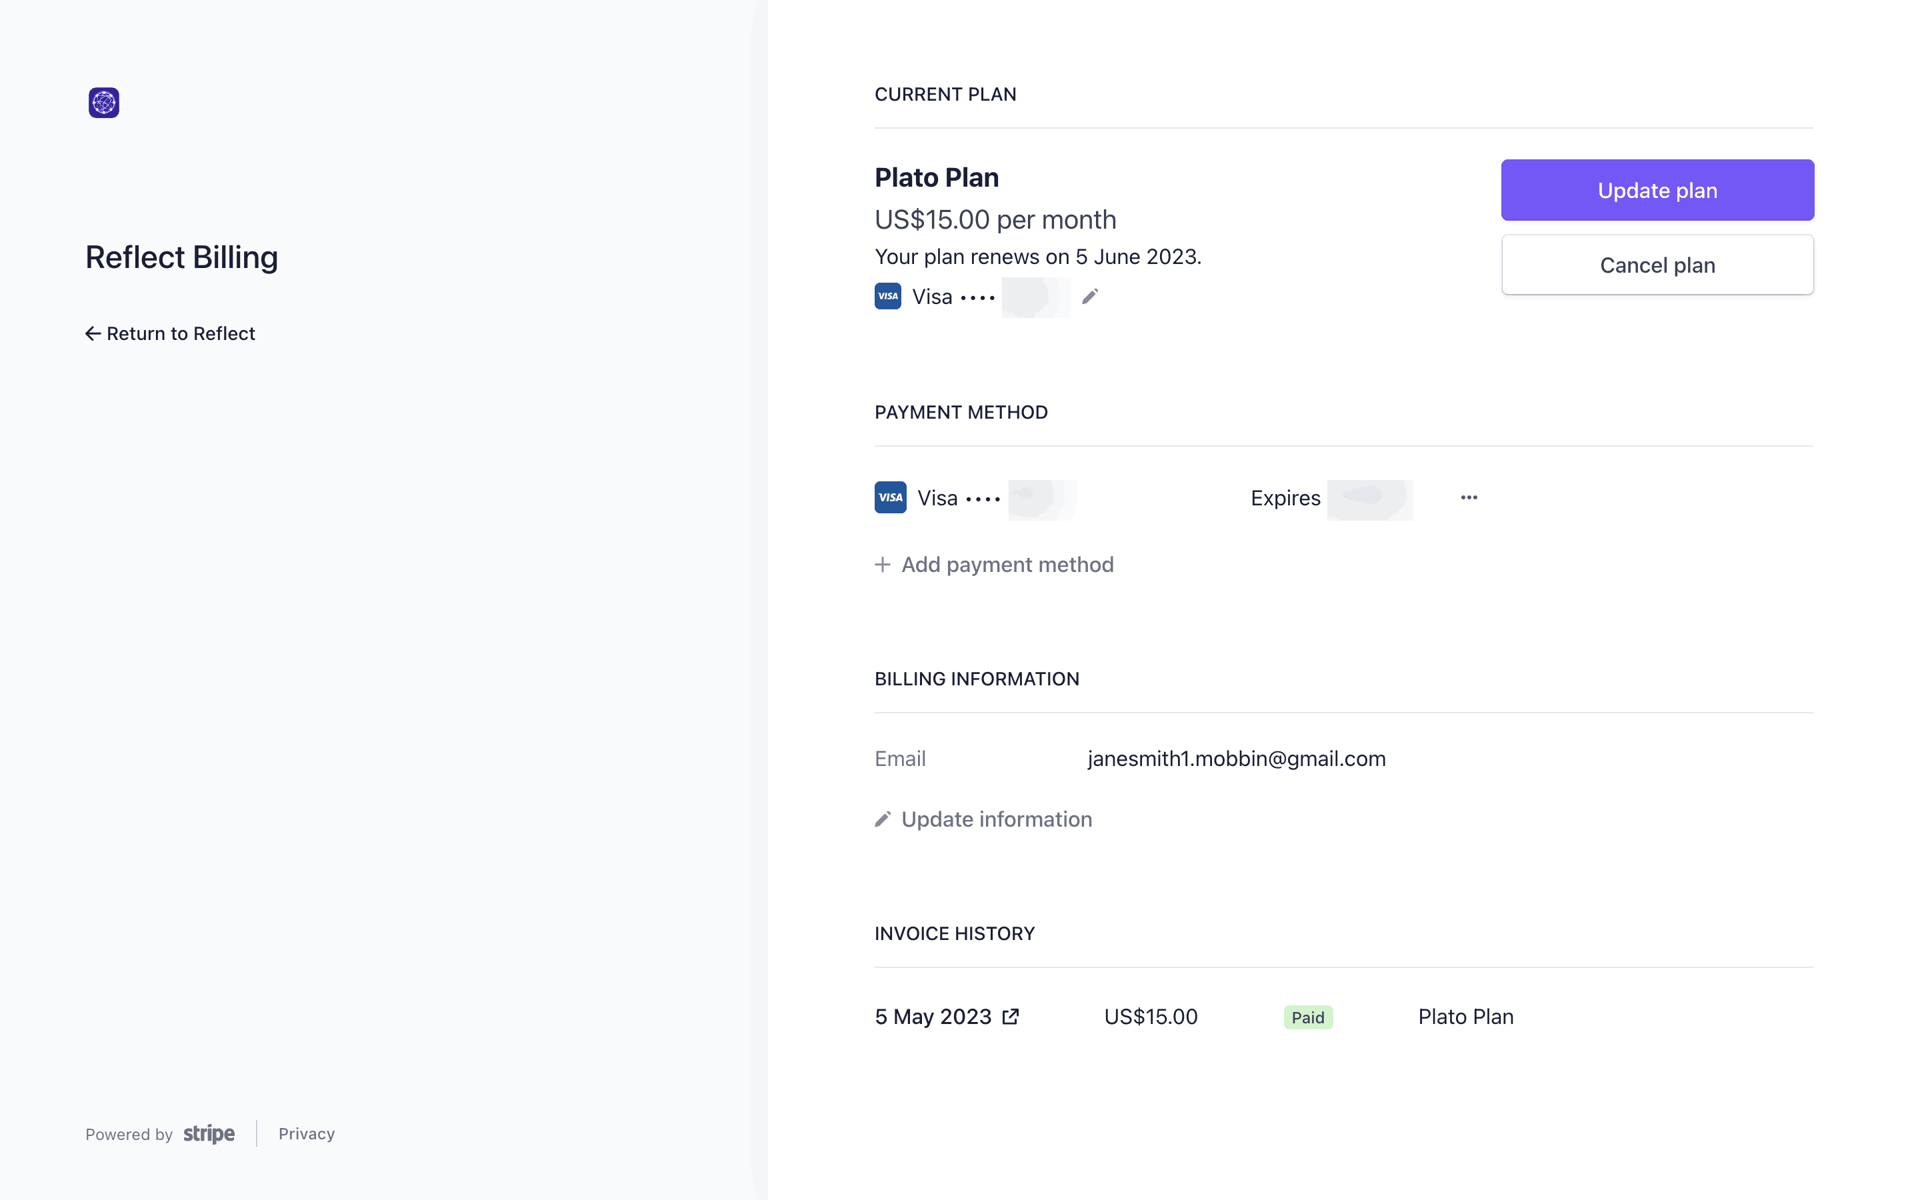Open the 5 May 2023 invoice external link icon

[x=1011, y=1016]
